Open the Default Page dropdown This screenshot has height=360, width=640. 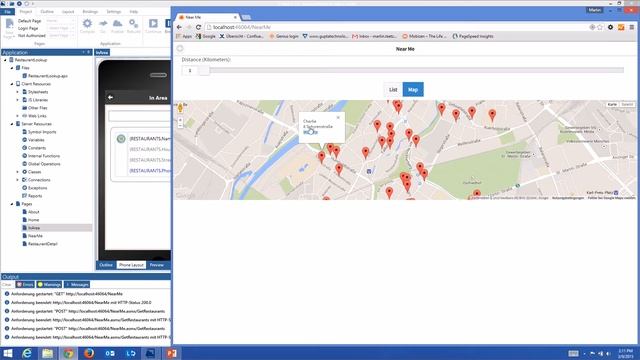[x=60, y=20]
